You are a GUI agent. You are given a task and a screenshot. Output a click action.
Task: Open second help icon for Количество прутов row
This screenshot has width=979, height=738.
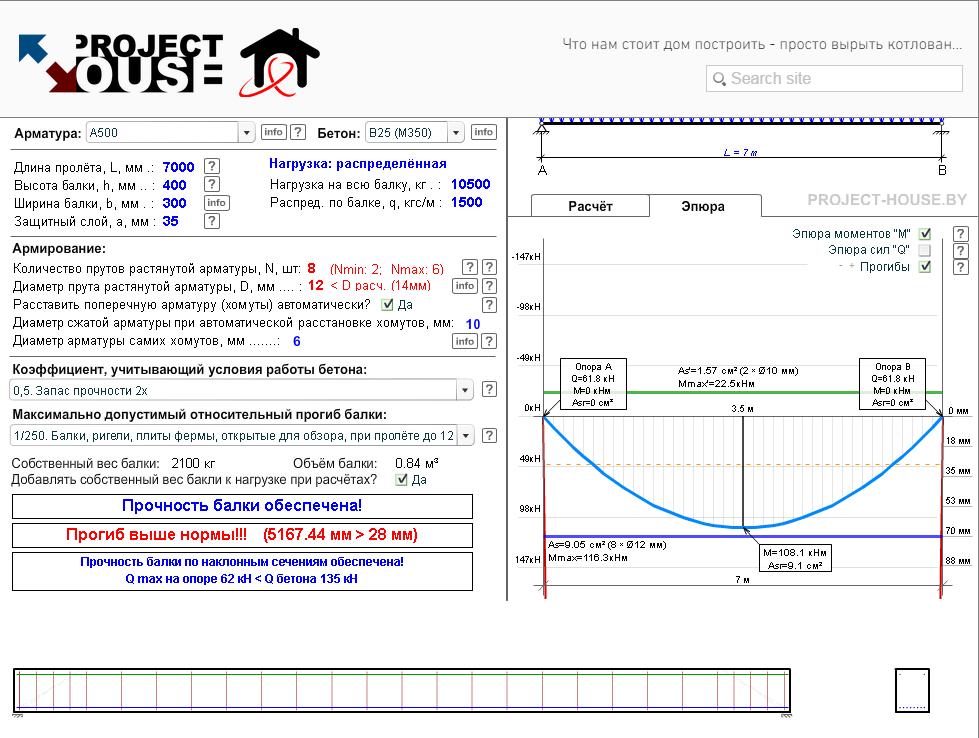coord(490,267)
